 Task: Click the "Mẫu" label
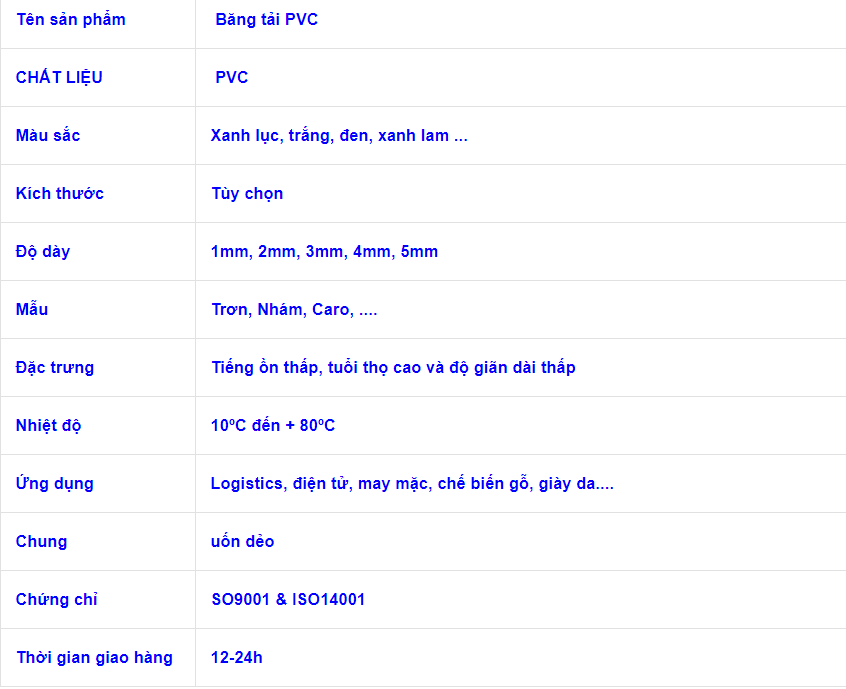pos(32,309)
